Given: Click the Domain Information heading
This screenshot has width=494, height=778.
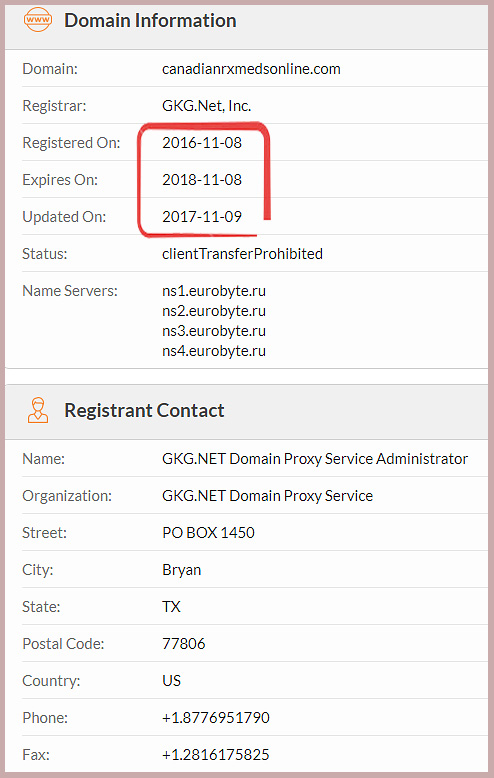Looking at the screenshot, I should tap(150, 20).
